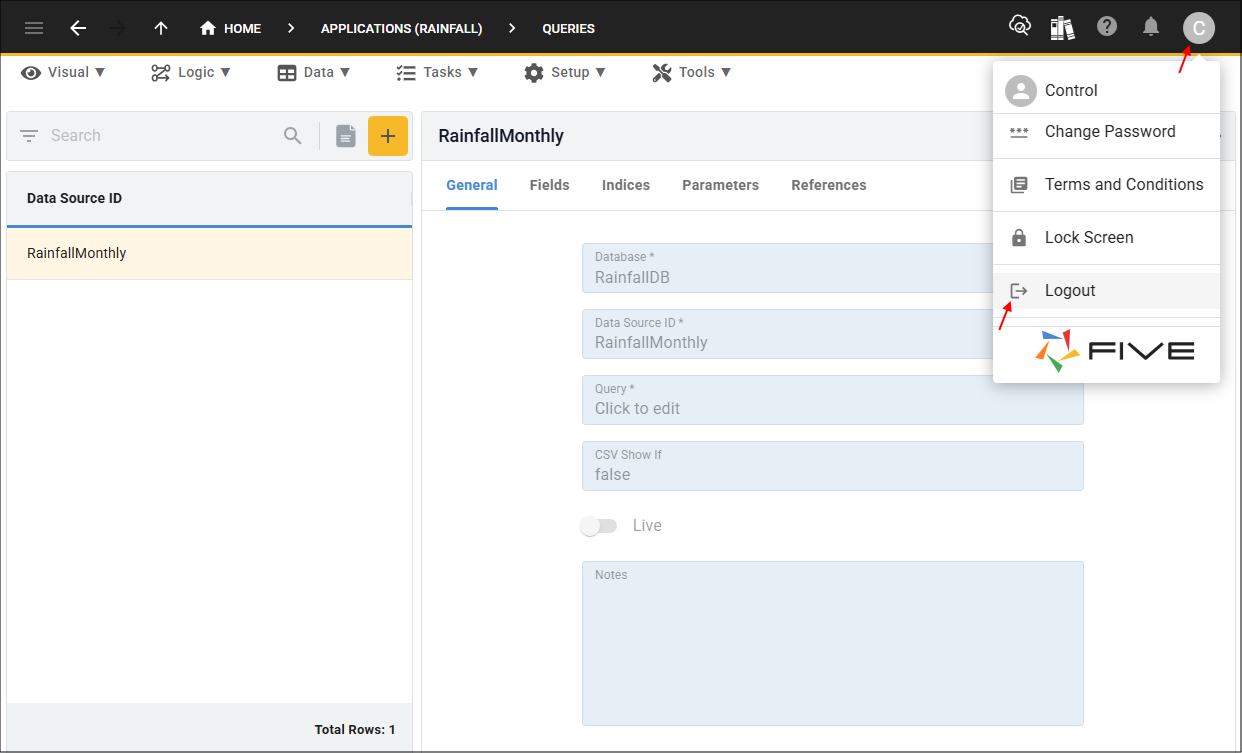The width and height of the screenshot is (1242, 753).
Task: Click the user avatar C icon
Action: pos(1198,28)
